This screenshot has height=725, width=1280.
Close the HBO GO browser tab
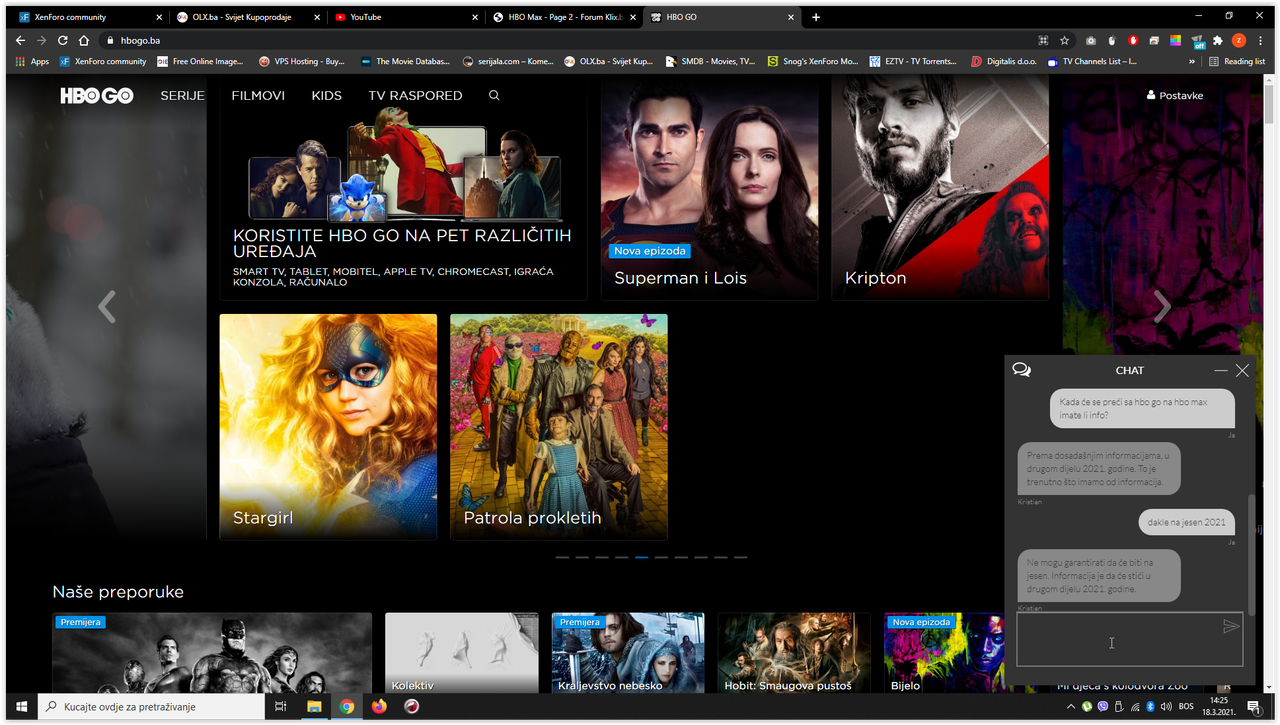click(x=792, y=17)
